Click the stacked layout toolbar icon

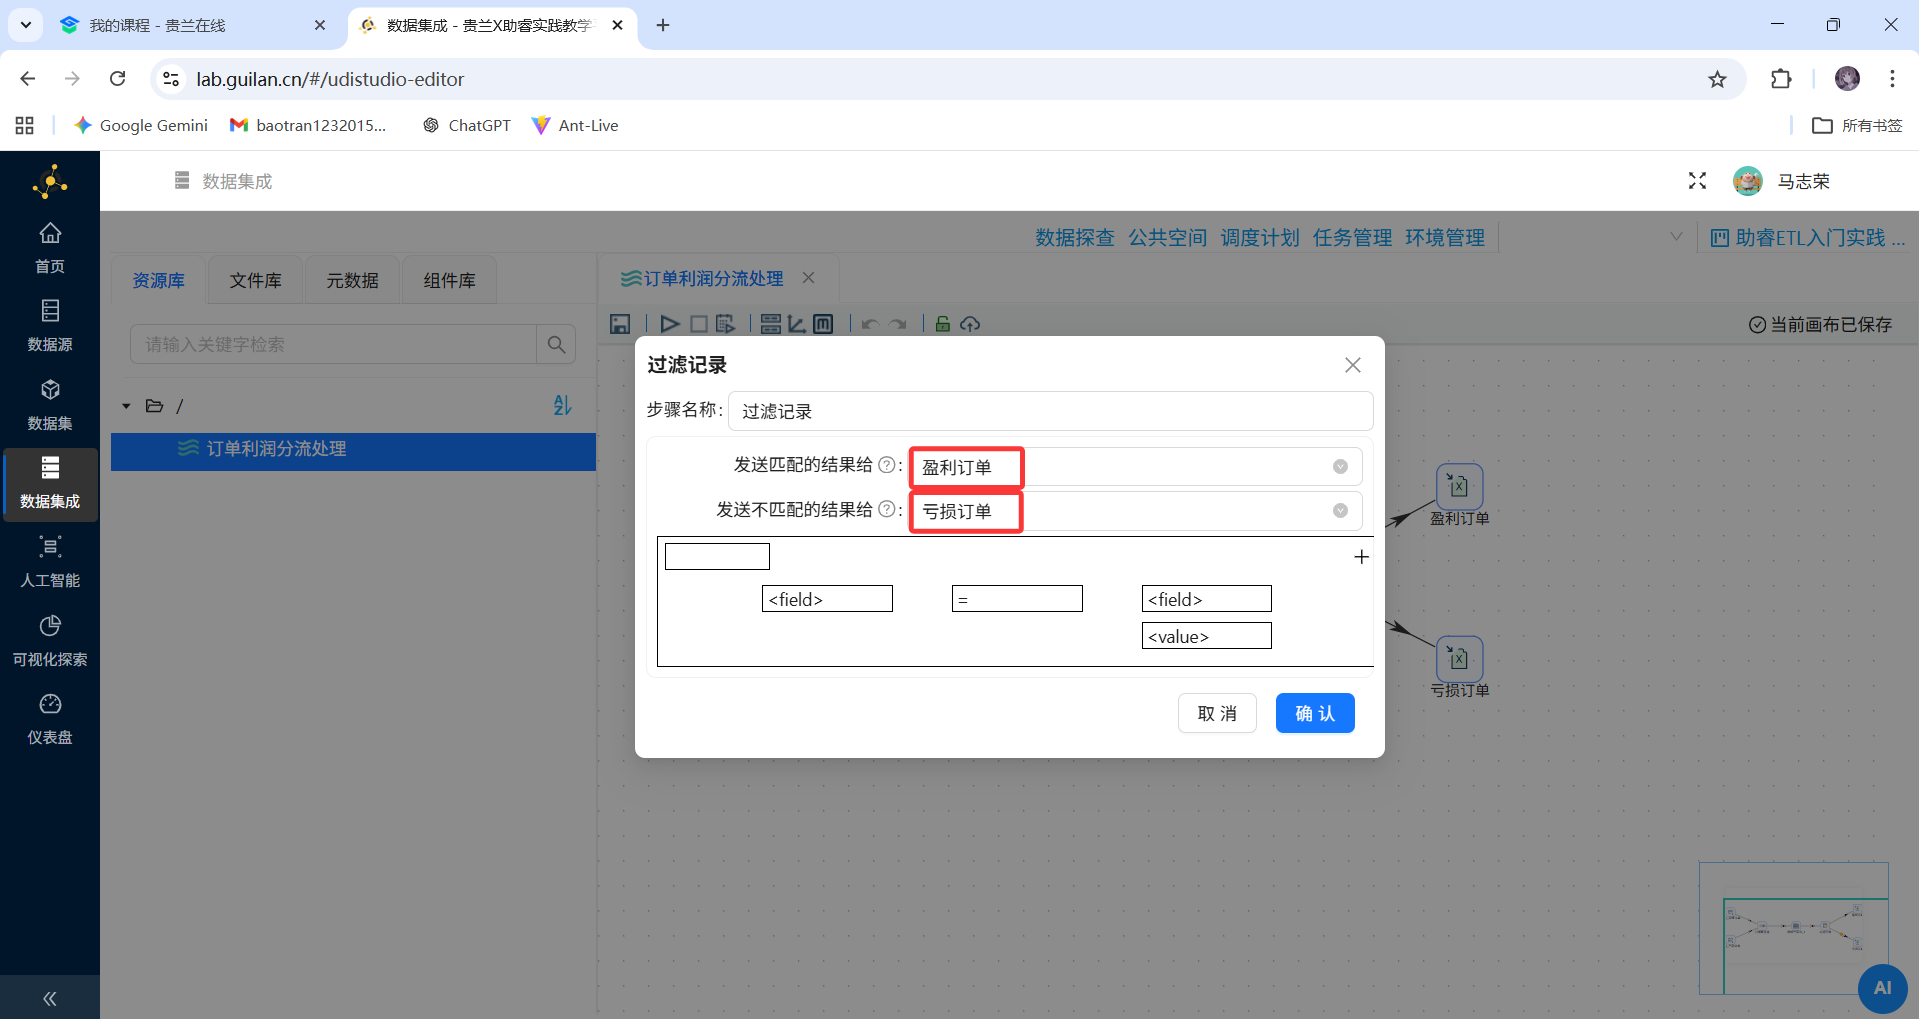(770, 324)
